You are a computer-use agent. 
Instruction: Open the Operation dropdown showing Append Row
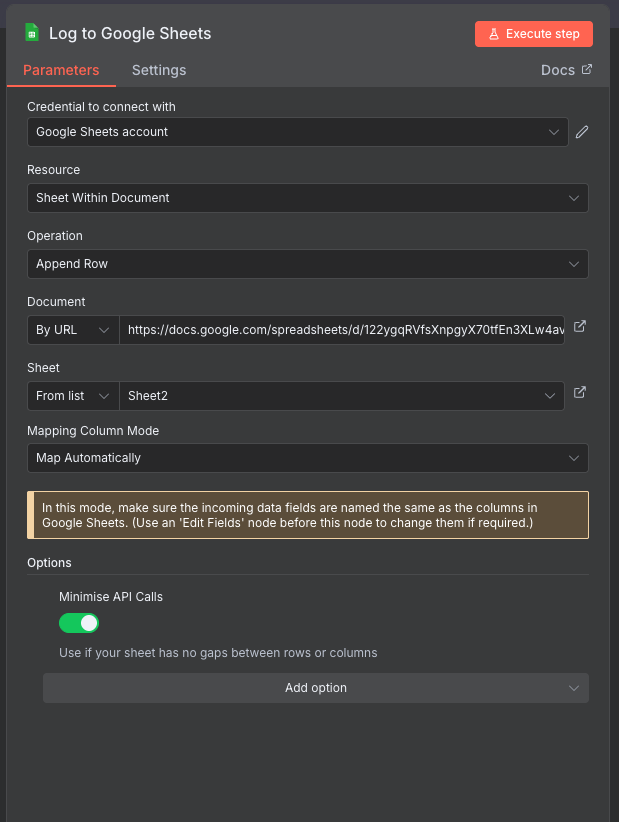pos(307,263)
